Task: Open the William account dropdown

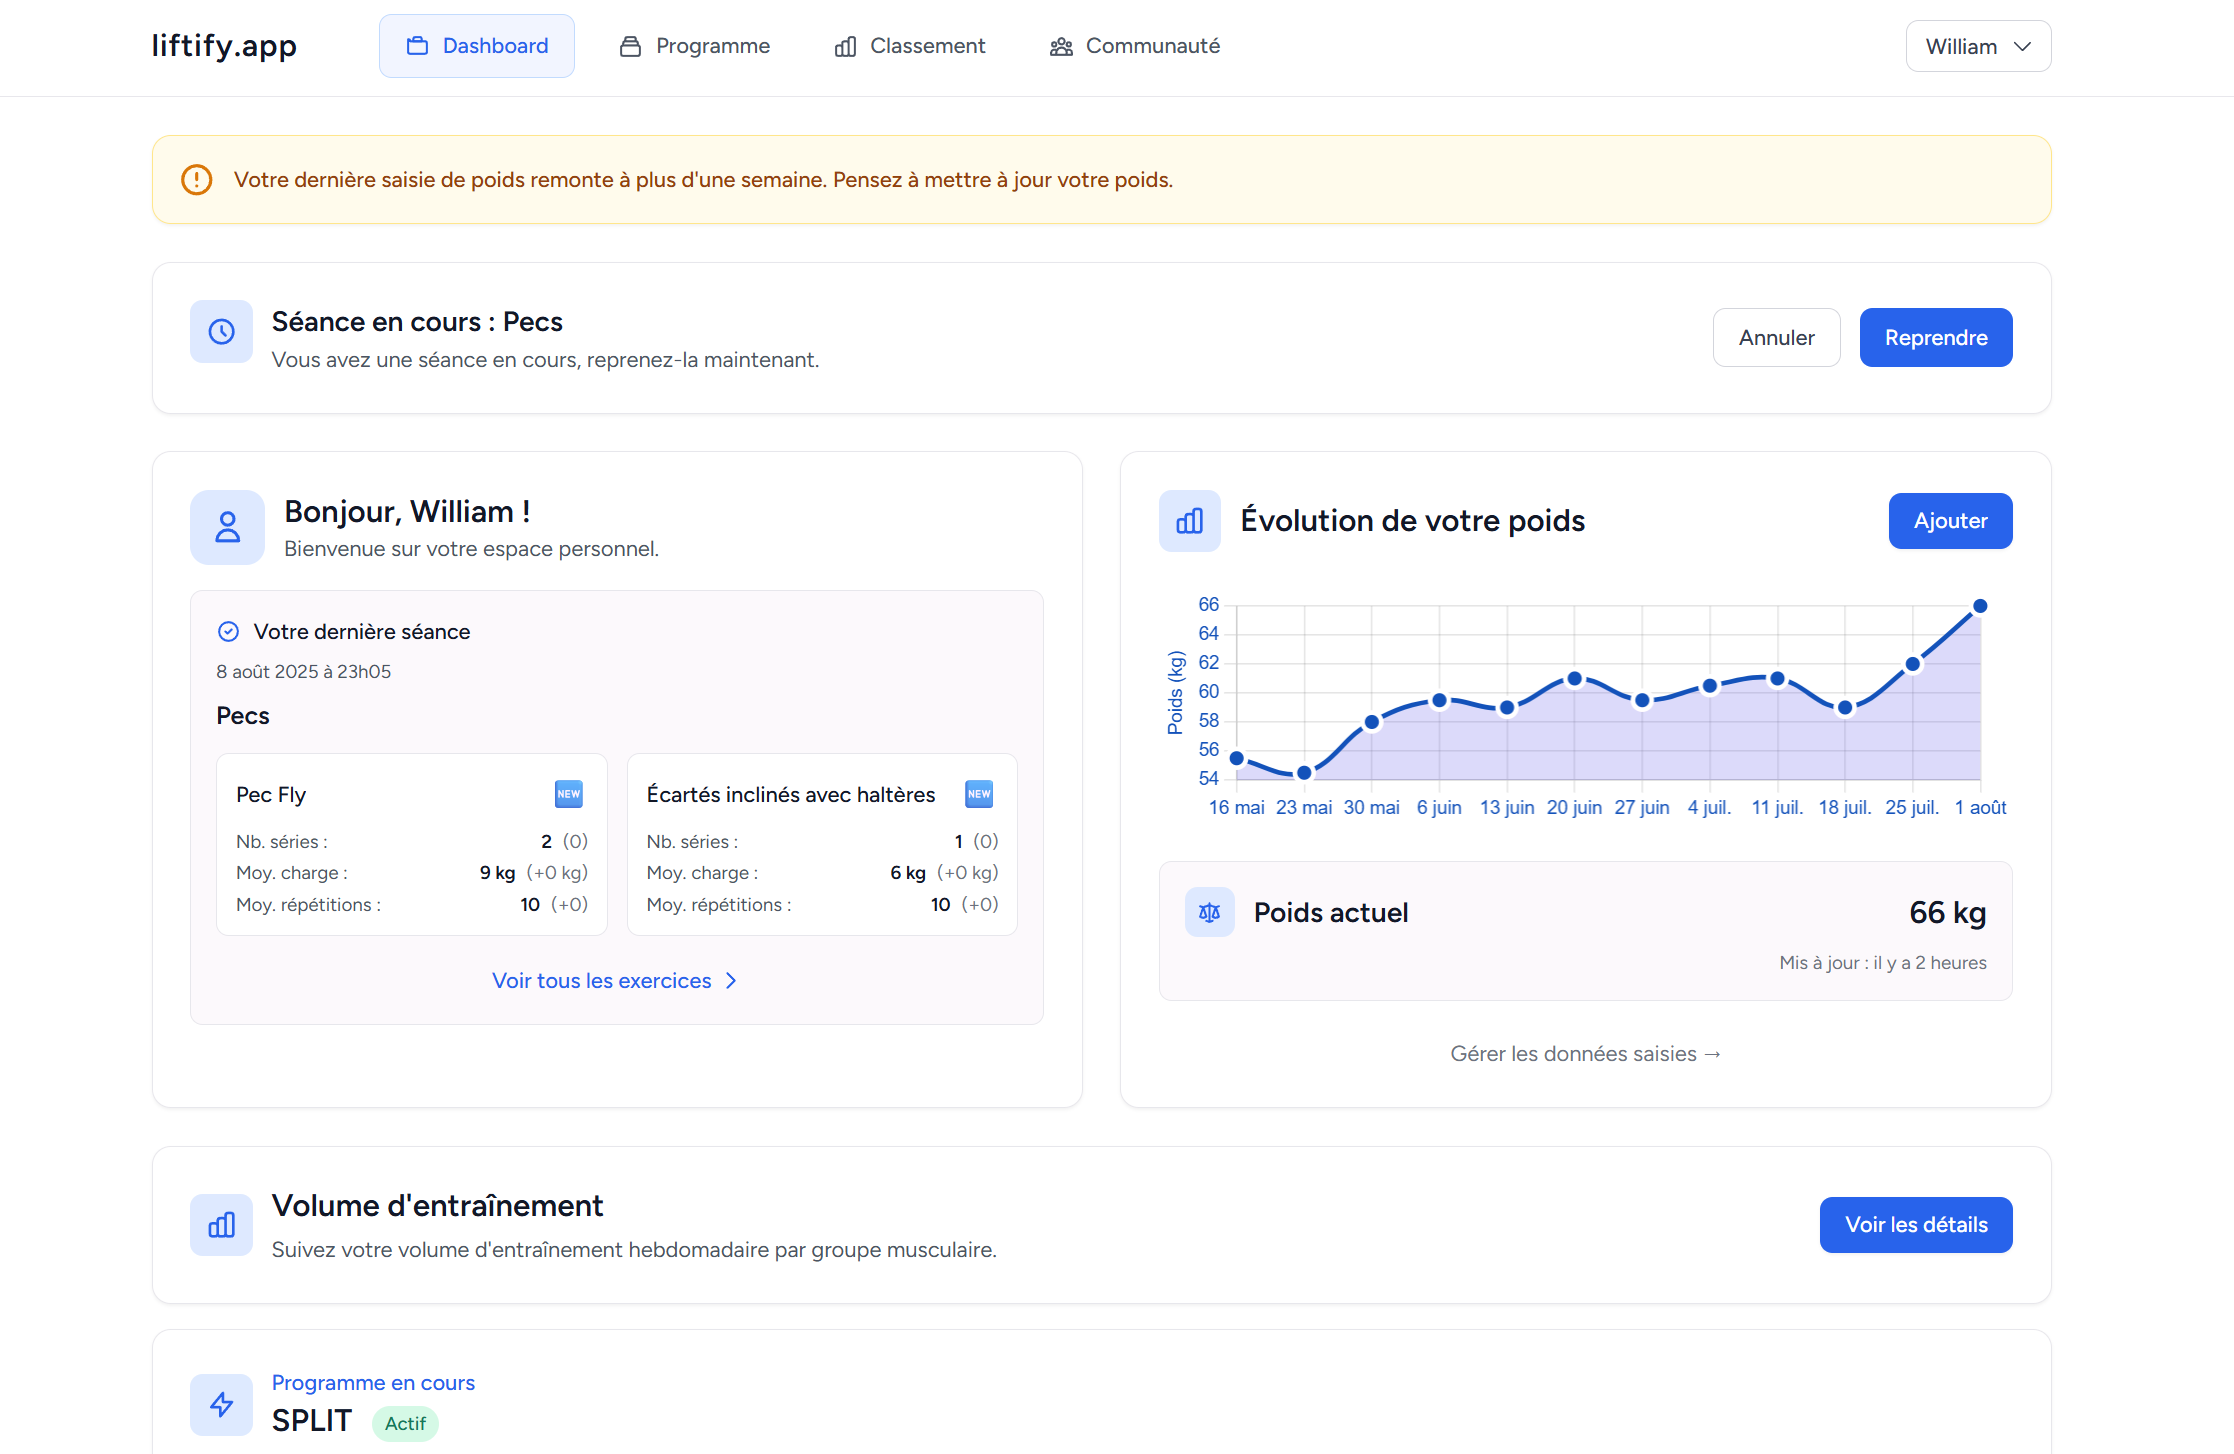Action: (x=1977, y=45)
